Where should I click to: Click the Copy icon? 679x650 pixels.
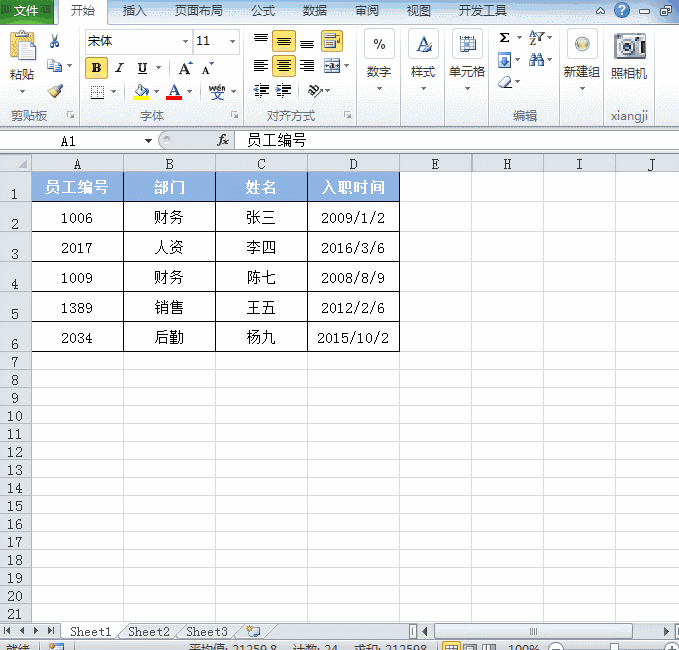(55, 66)
